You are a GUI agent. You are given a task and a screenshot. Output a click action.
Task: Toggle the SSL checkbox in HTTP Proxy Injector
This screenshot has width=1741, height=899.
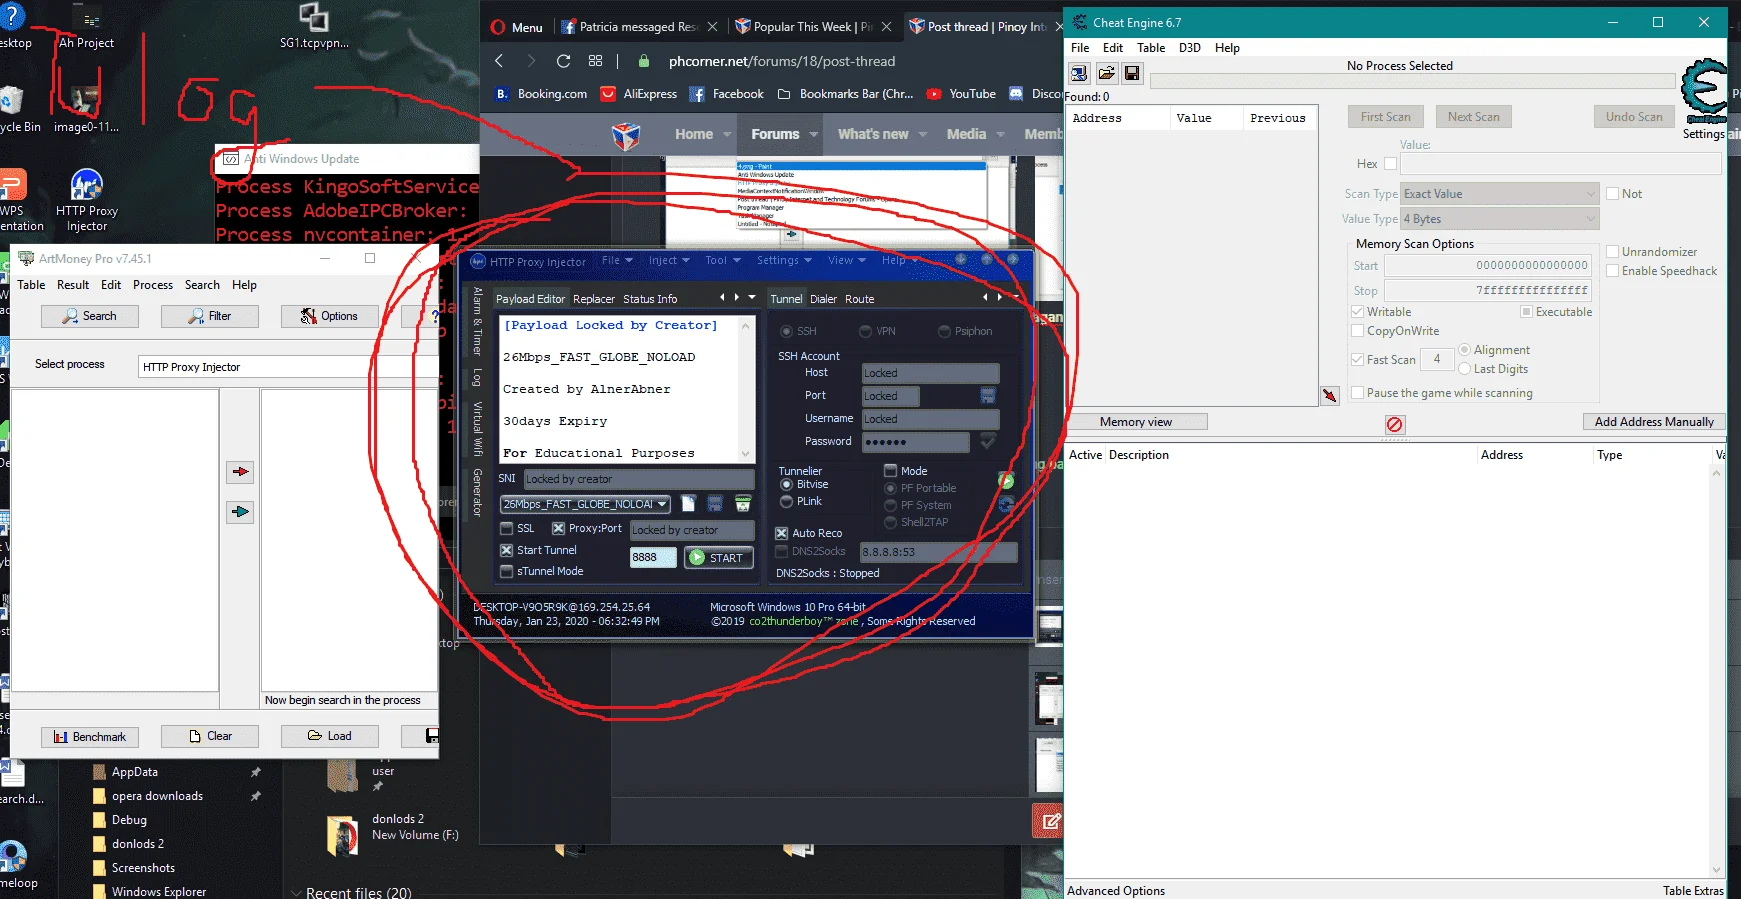[507, 528]
